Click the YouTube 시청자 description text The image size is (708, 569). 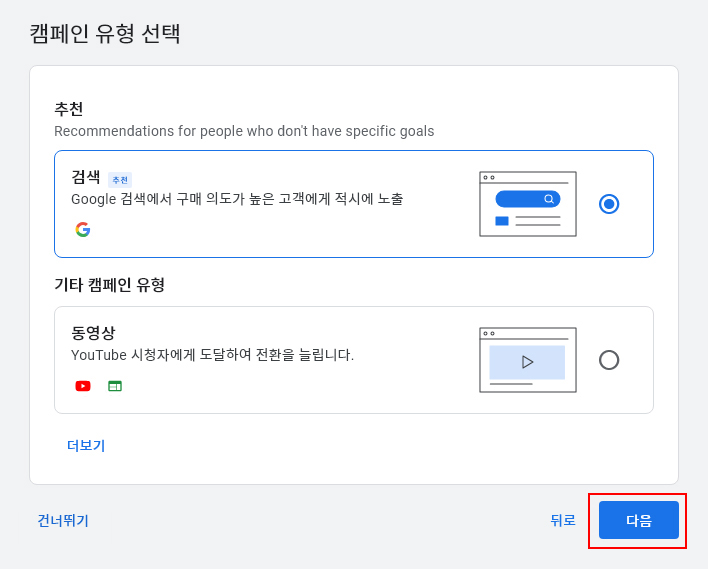212,355
